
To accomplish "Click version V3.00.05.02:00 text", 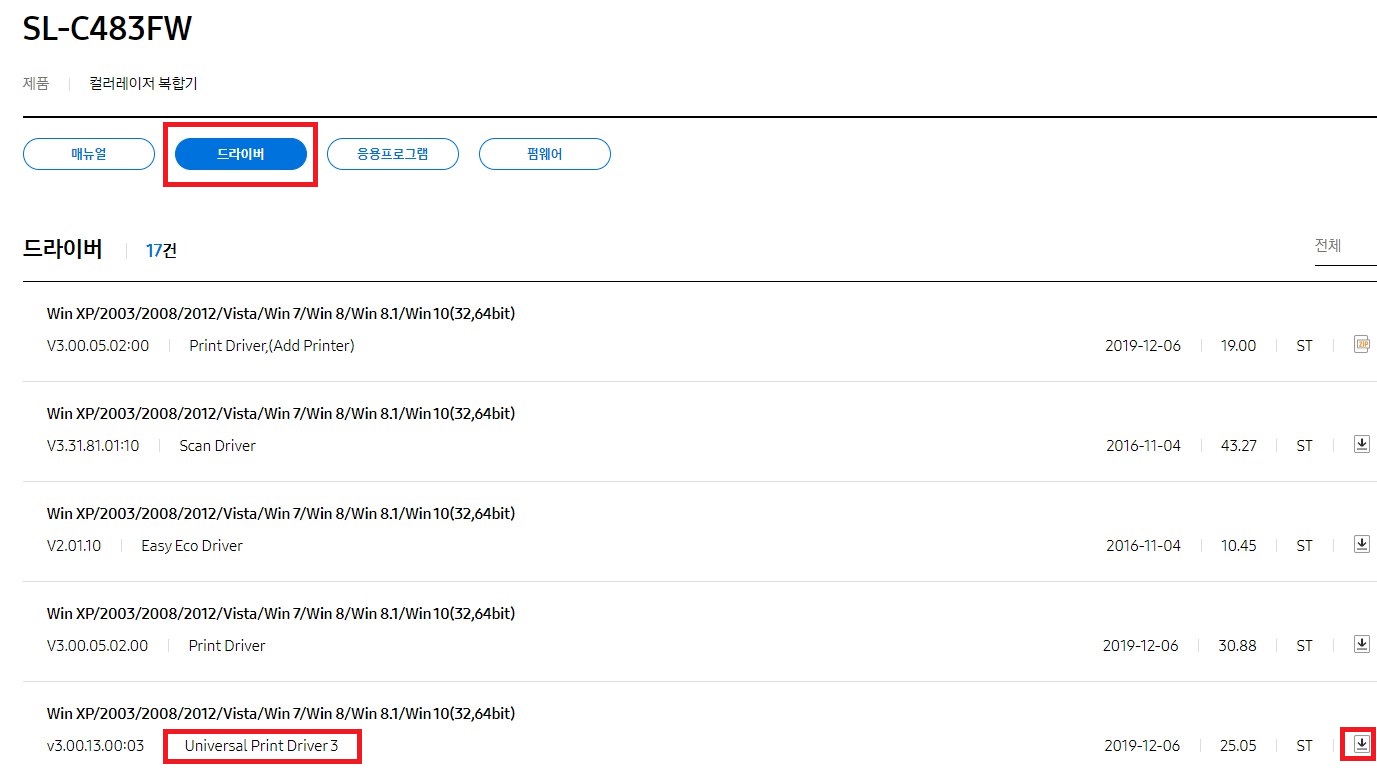I will pyautogui.click(x=98, y=346).
